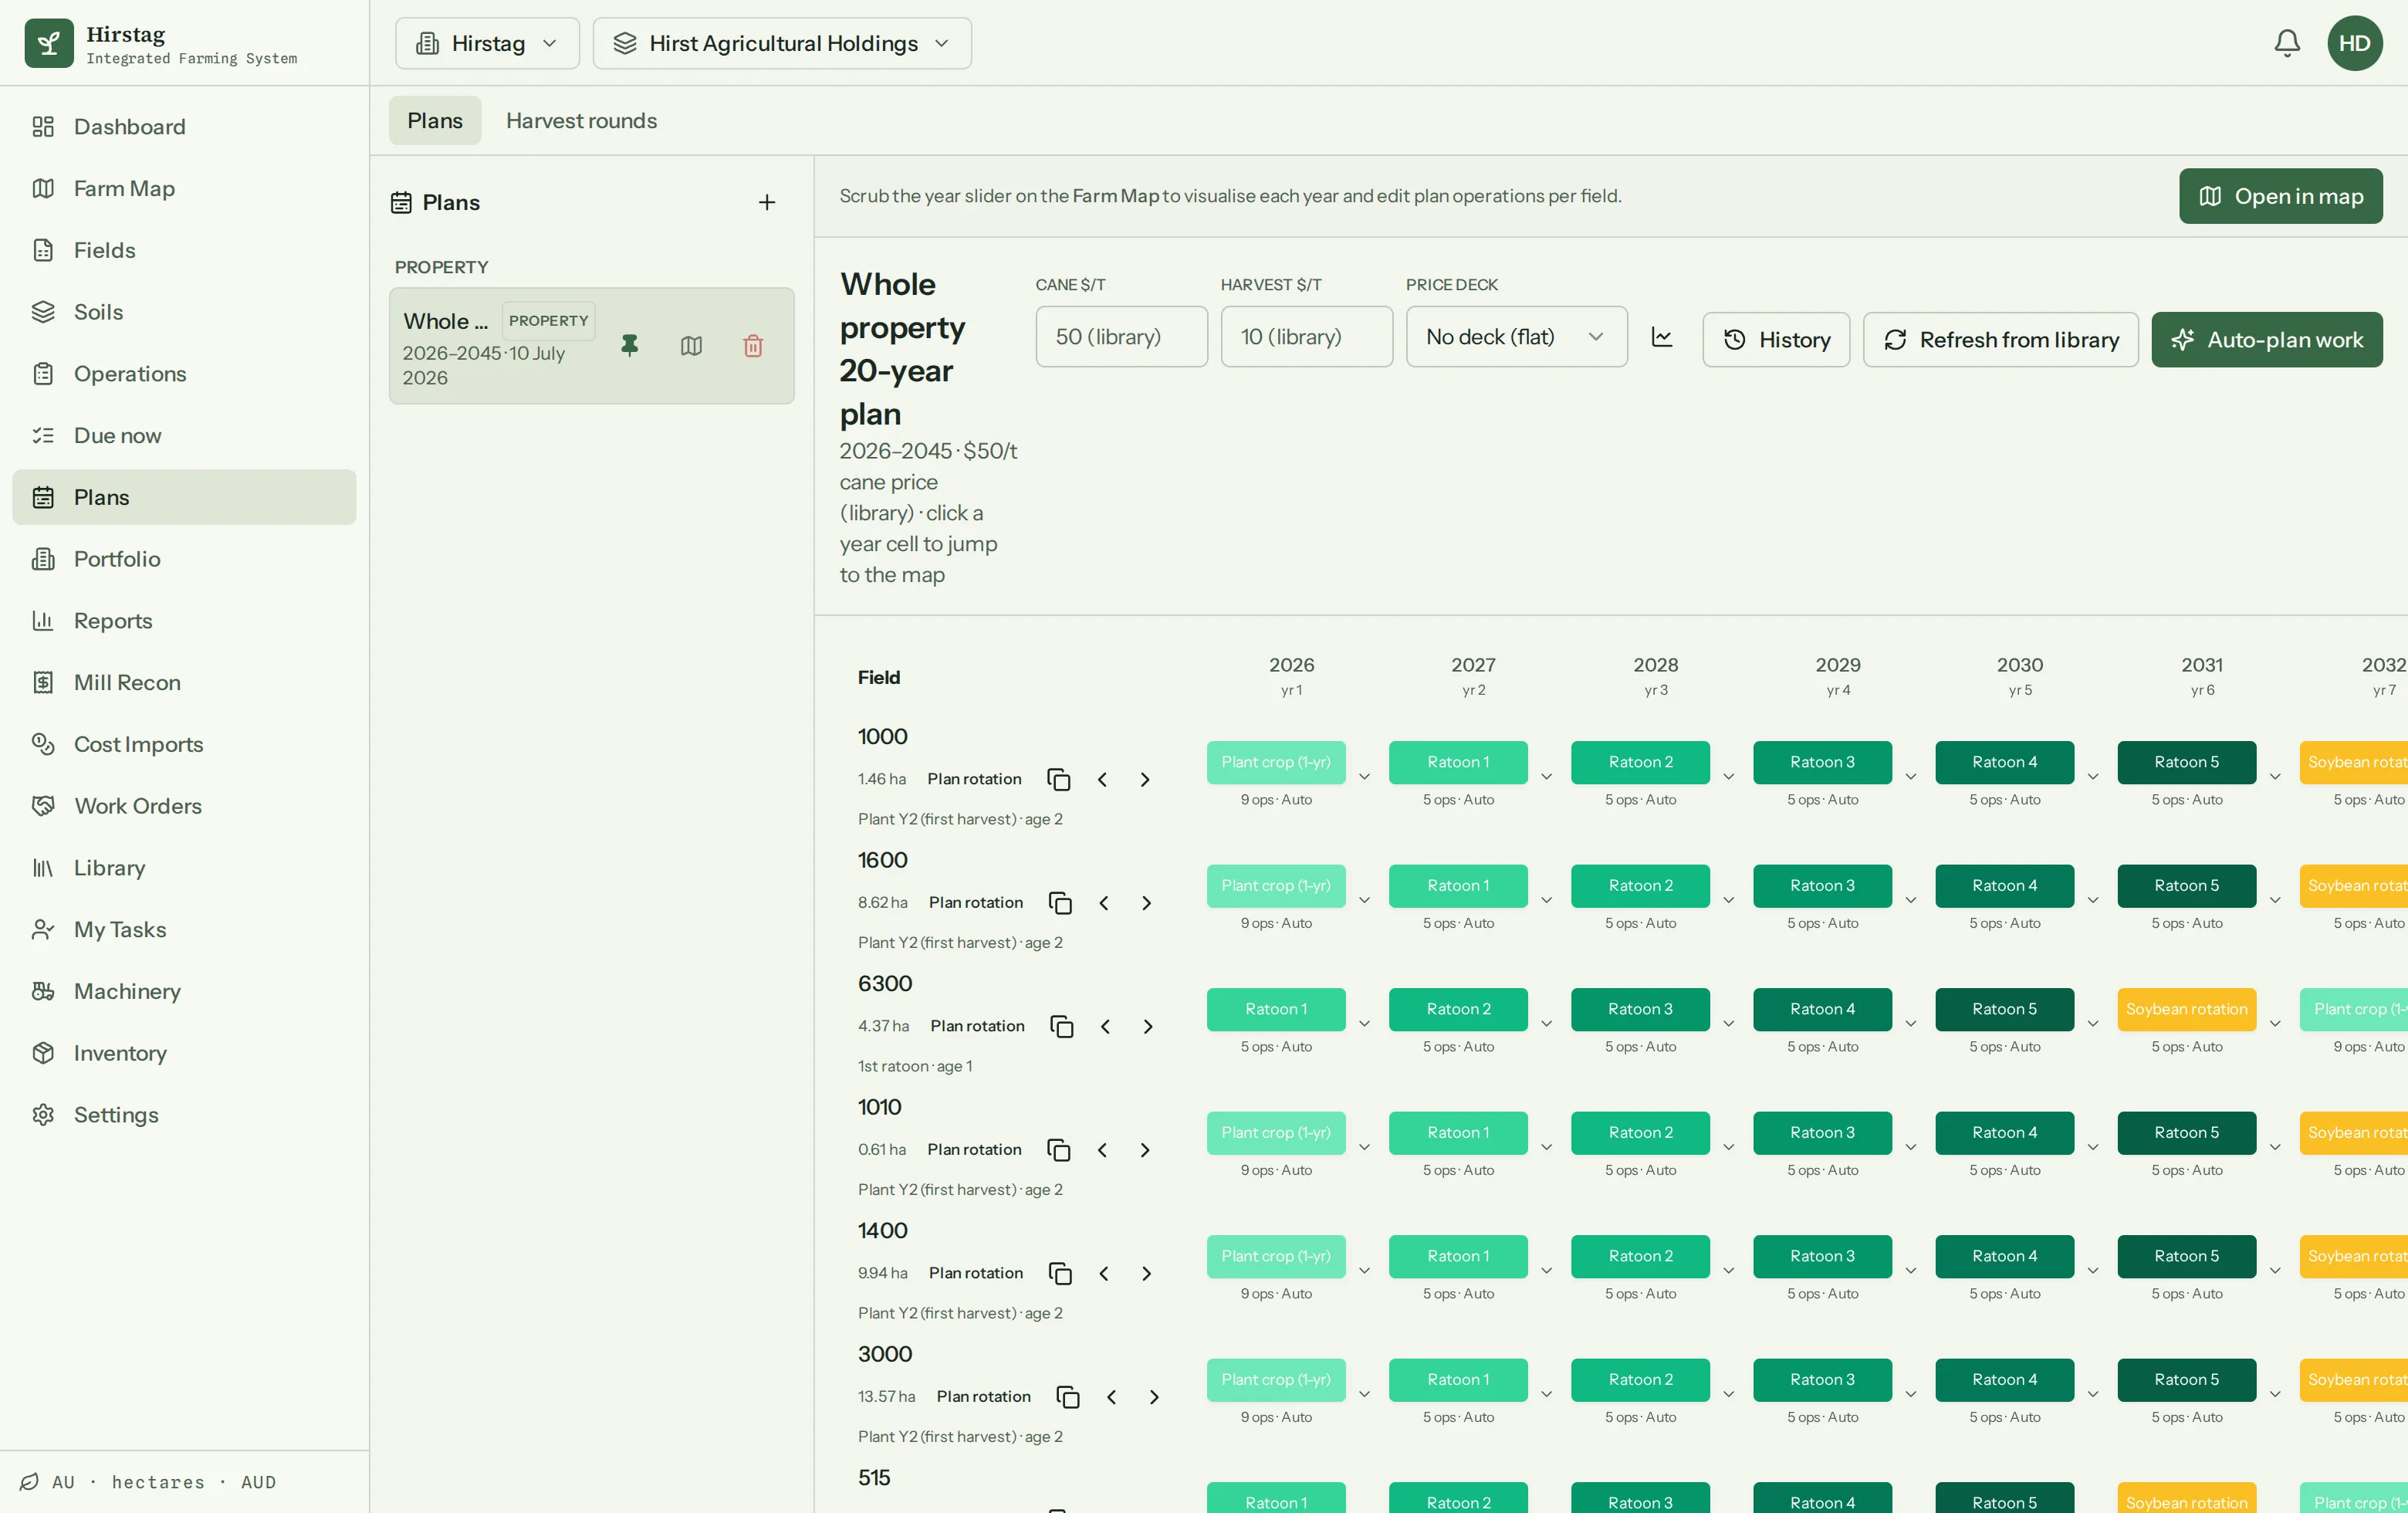Click the Auto-plan work button
The height and width of the screenshot is (1513, 2408).
click(2267, 340)
